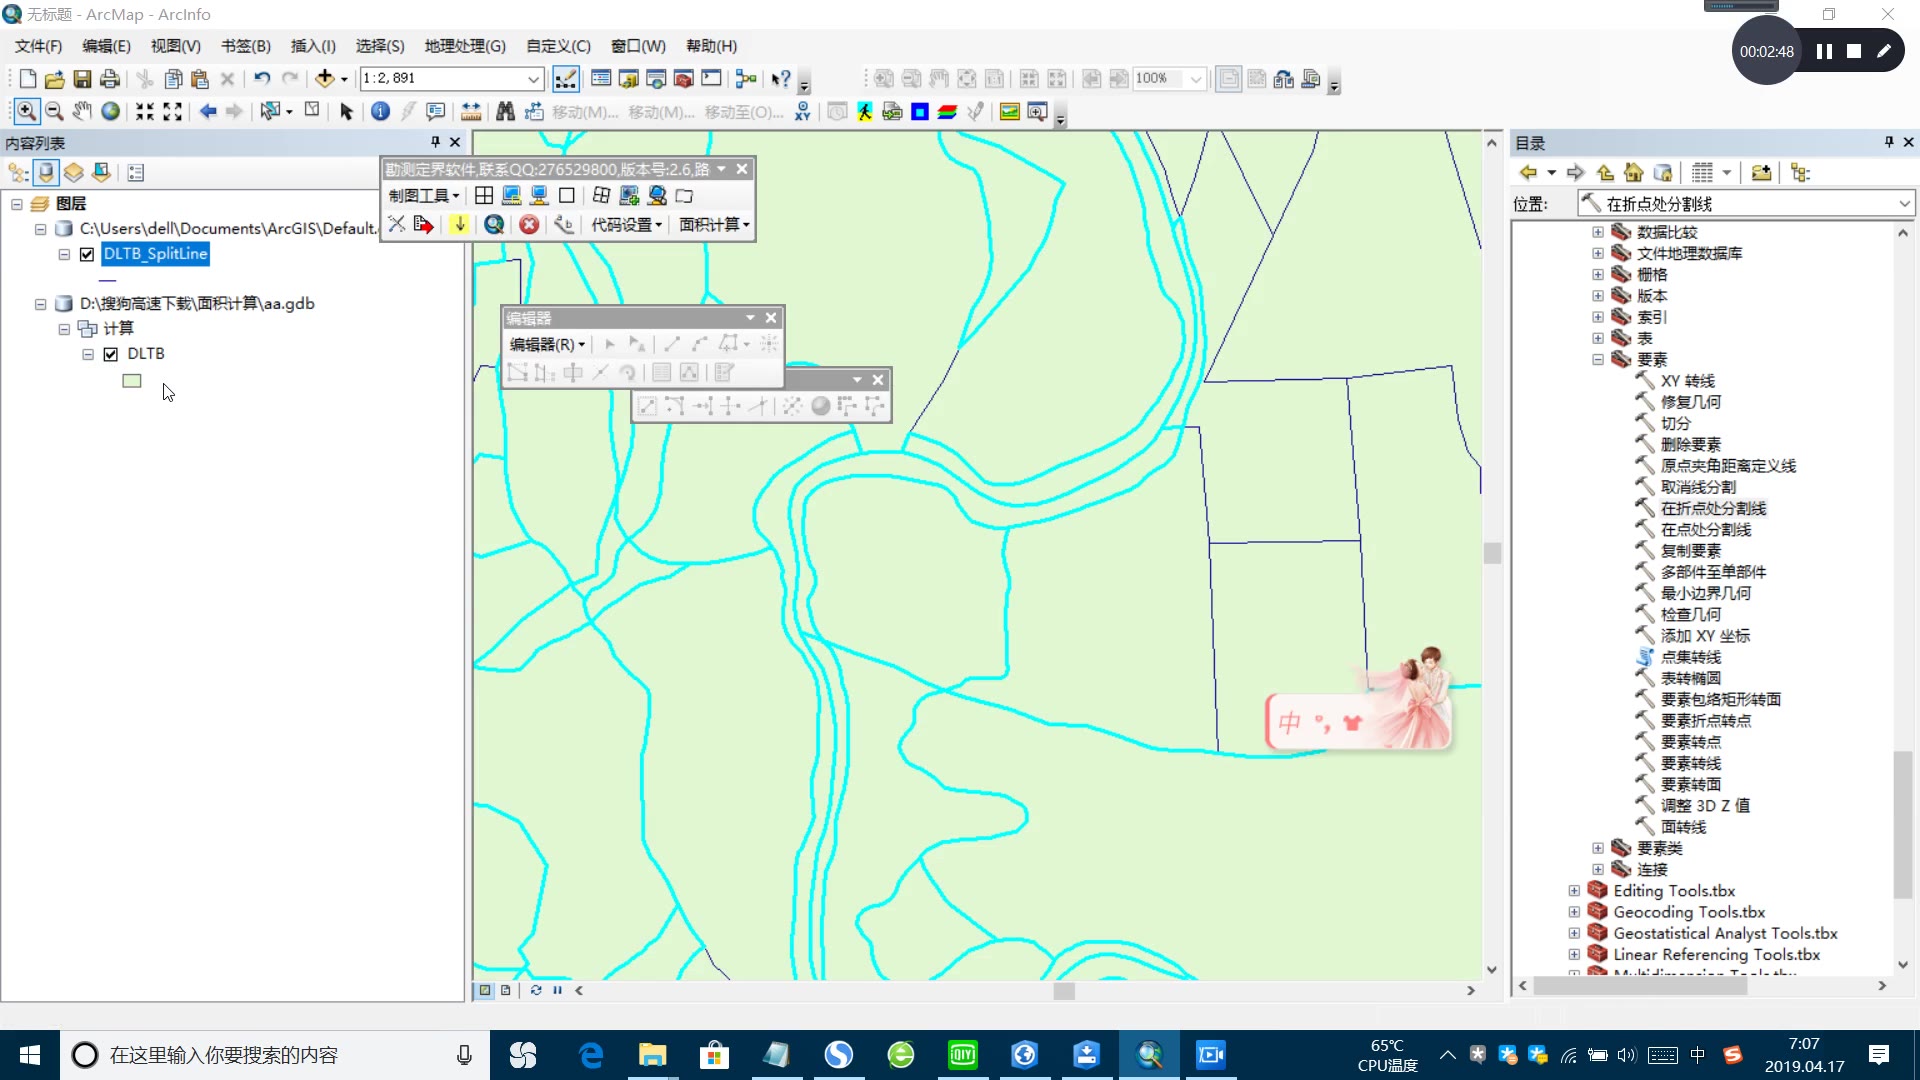
Task: Click the Catalog horizontal scrollbar
Action: pos(1640,986)
